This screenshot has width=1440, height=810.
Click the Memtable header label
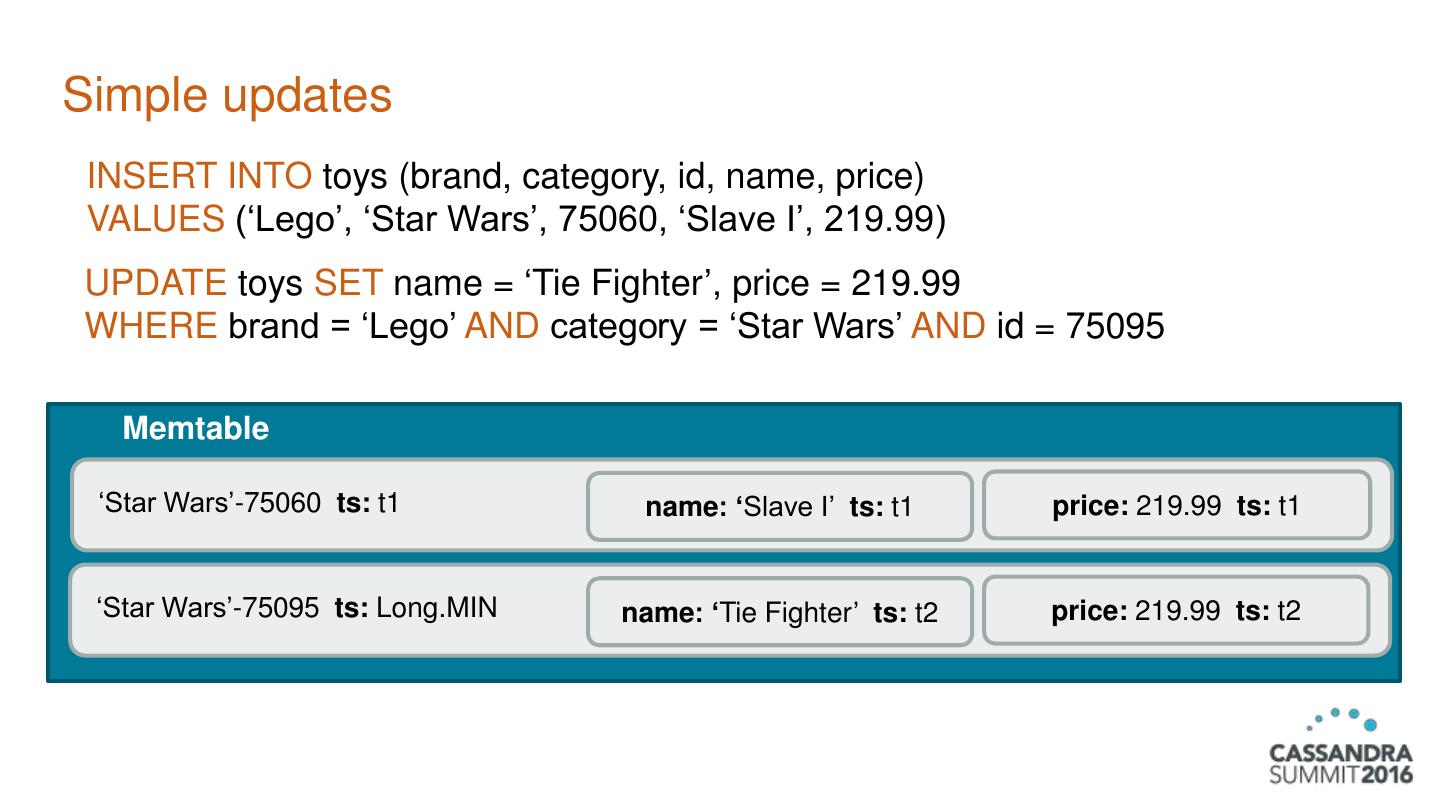(x=196, y=429)
